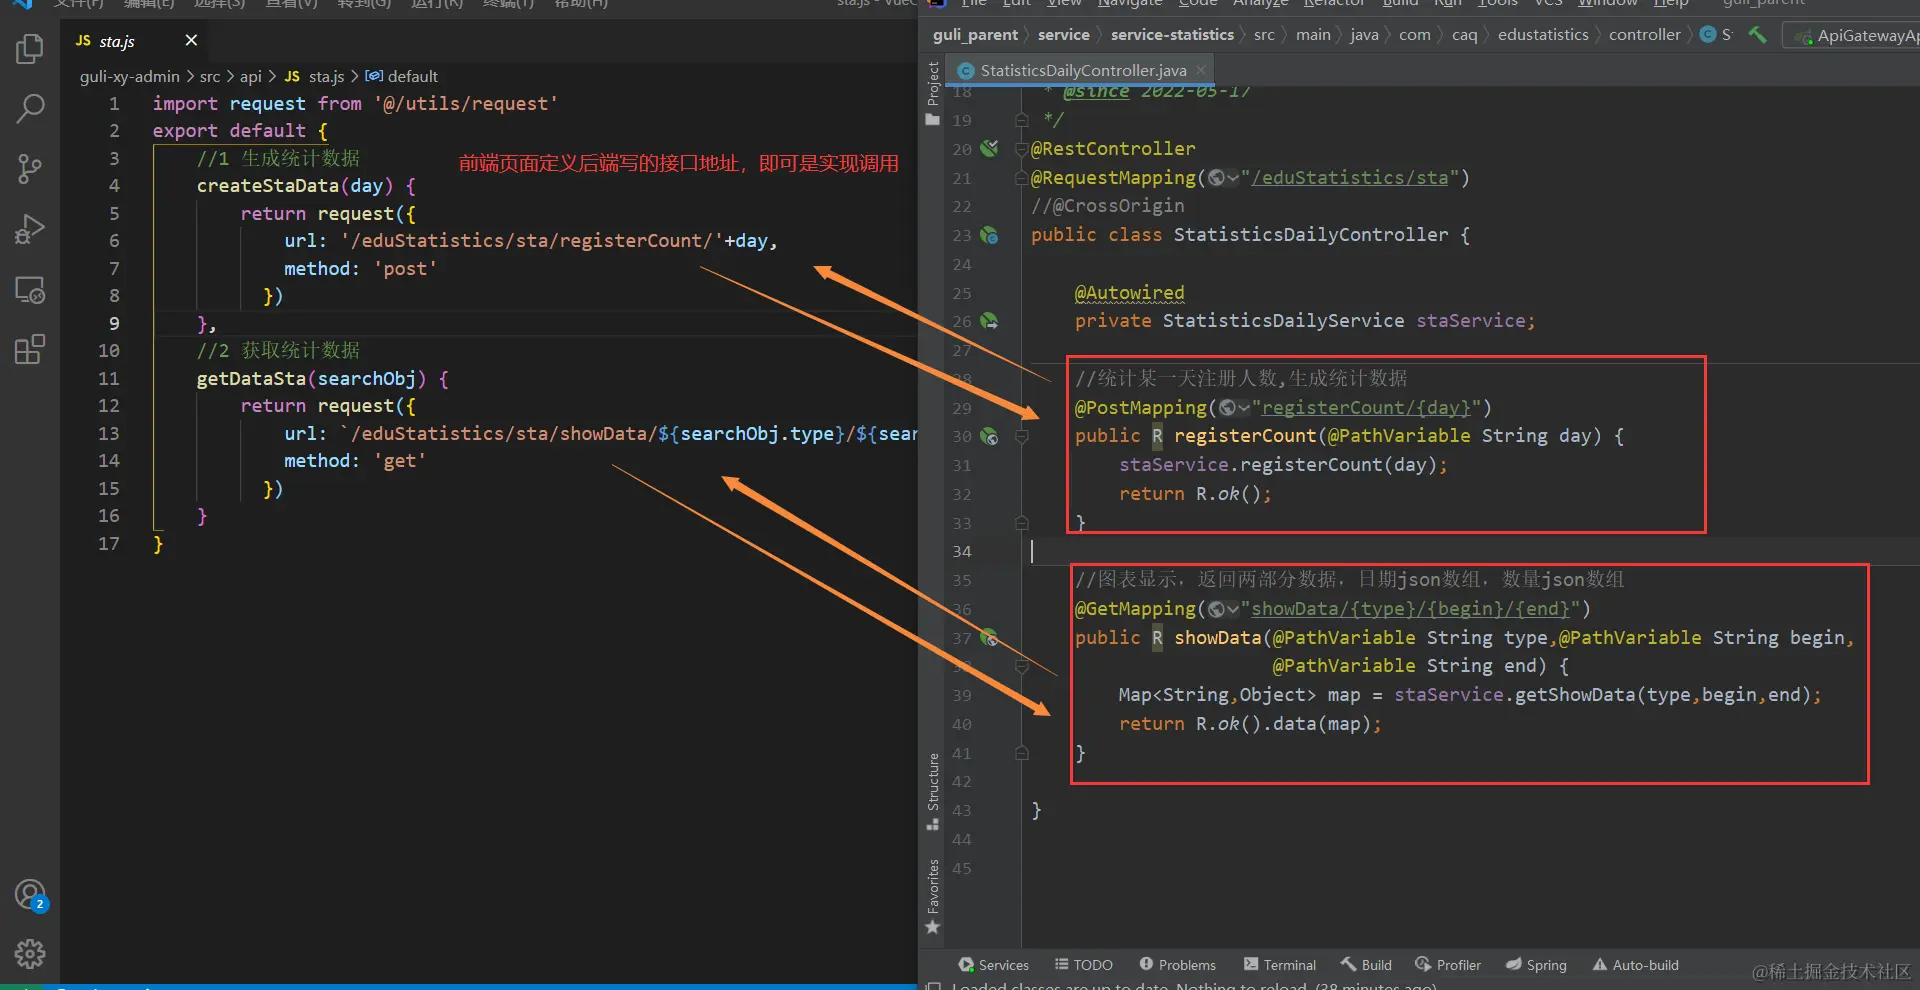Click the method: 'post' line in sta.js

coord(361,269)
